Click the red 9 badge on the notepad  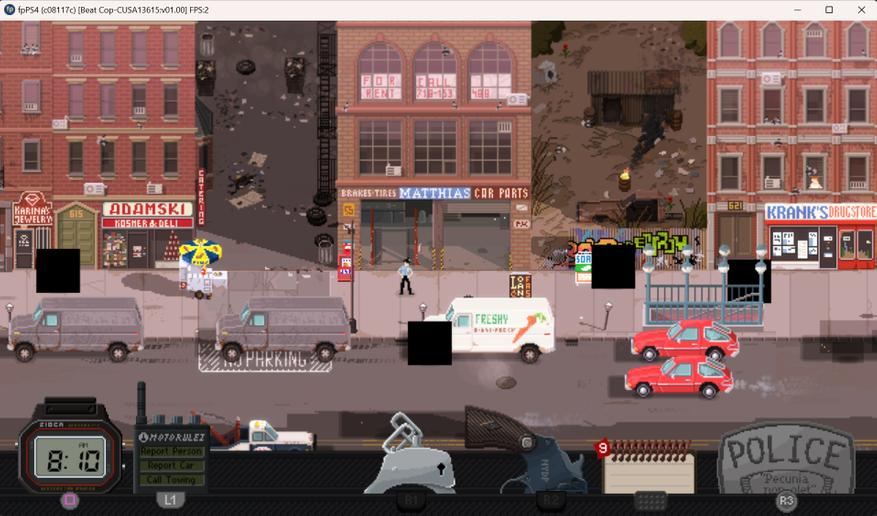(602, 448)
